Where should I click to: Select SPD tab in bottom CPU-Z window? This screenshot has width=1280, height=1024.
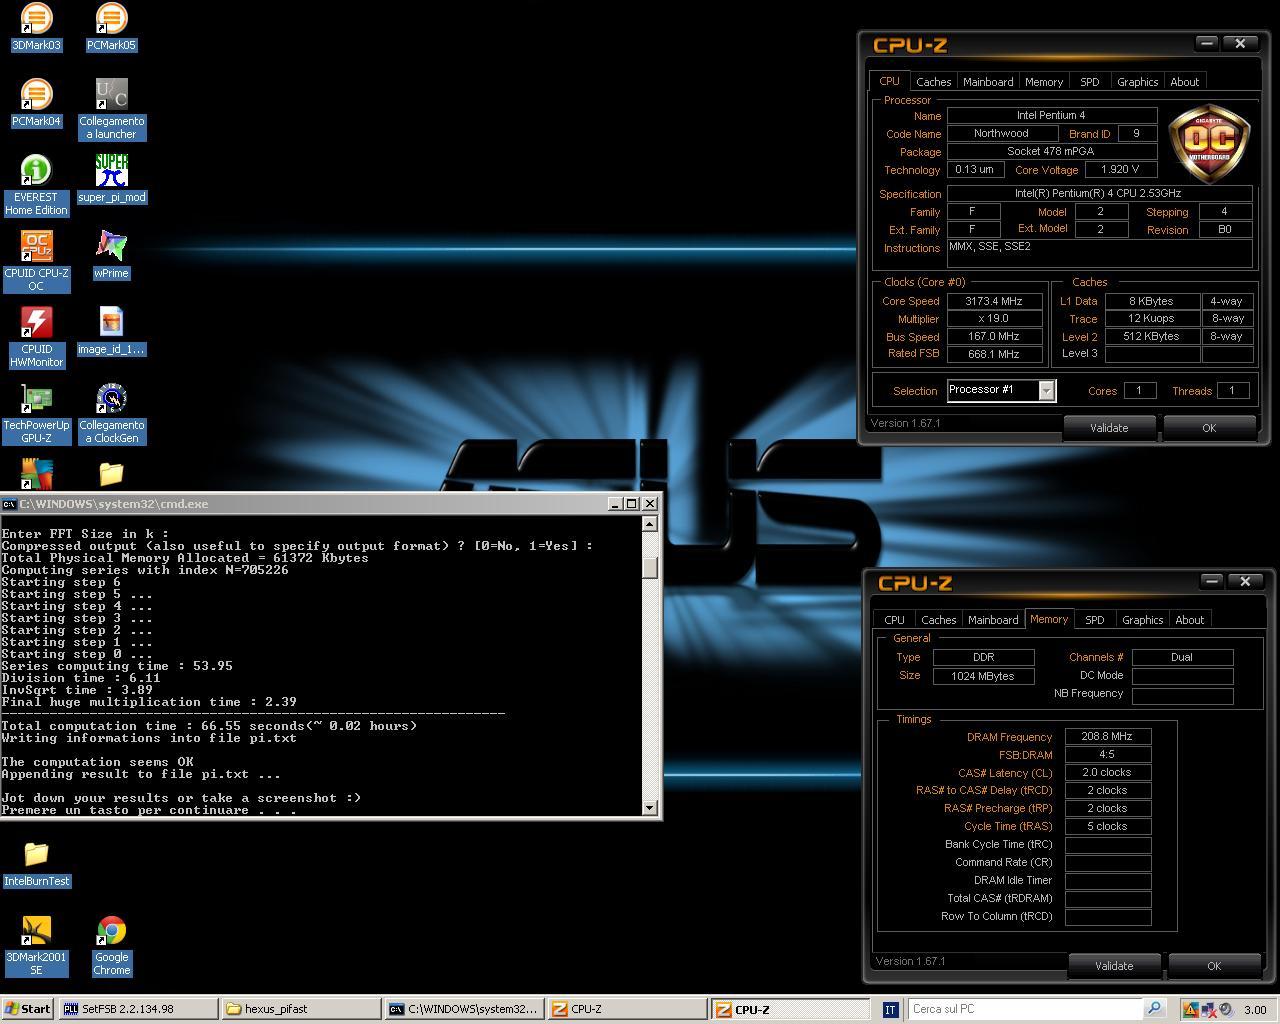[x=1095, y=620]
